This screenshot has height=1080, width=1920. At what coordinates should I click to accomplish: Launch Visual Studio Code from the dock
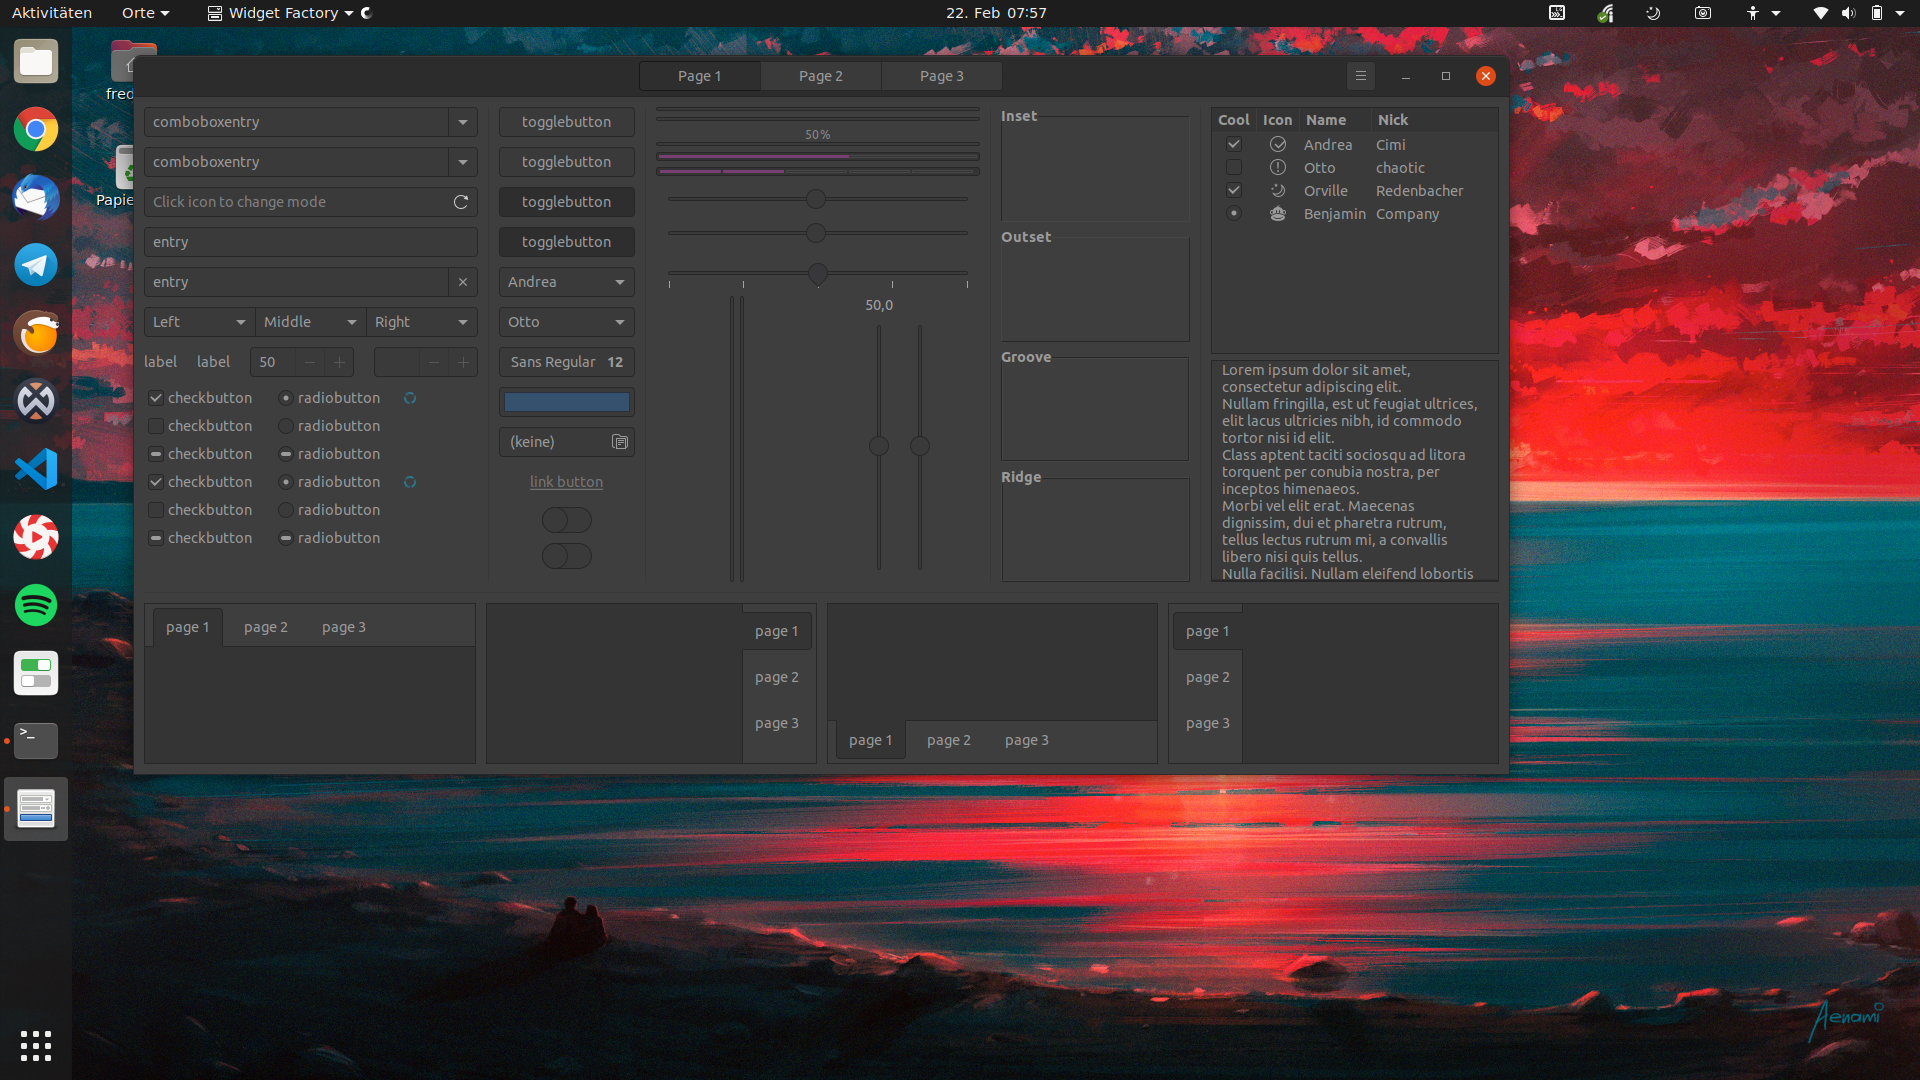tap(36, 469)
